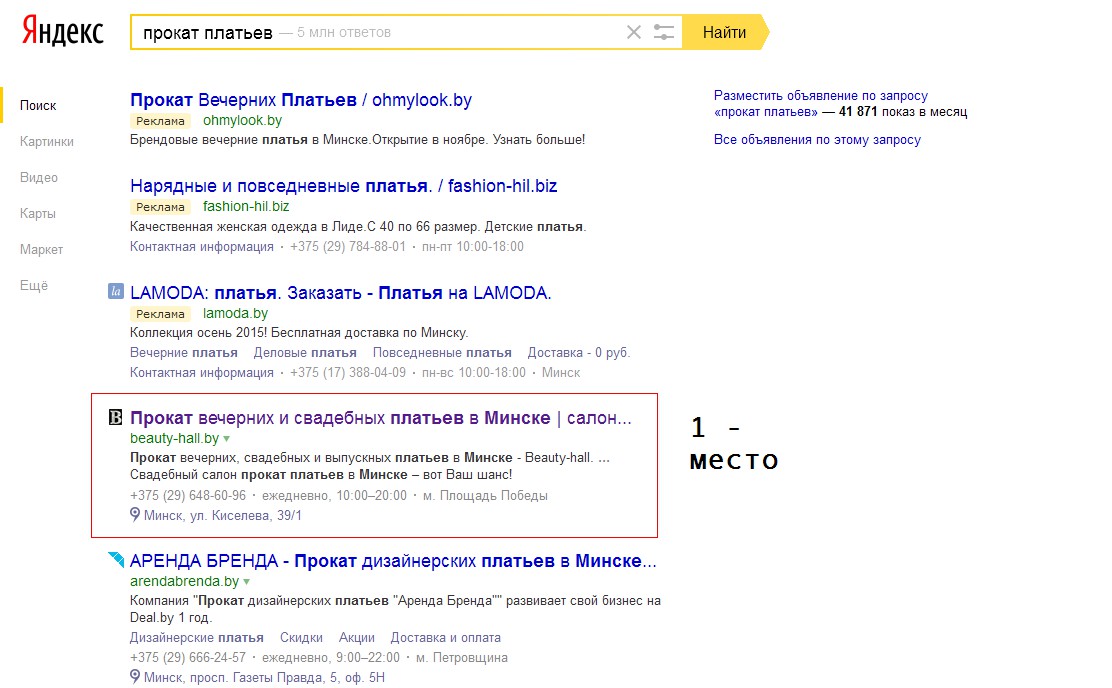Viewport: 1112px width, 688px height.
Task: Click phone number +375 (17) 388-04-09
Action: 348,372
